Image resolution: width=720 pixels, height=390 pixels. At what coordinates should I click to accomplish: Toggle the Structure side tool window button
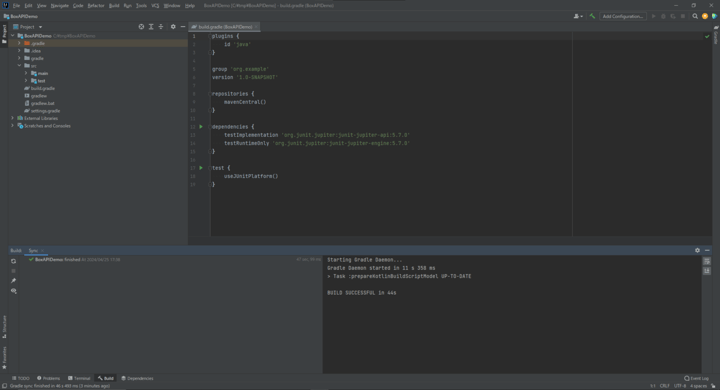coord(4,327)
